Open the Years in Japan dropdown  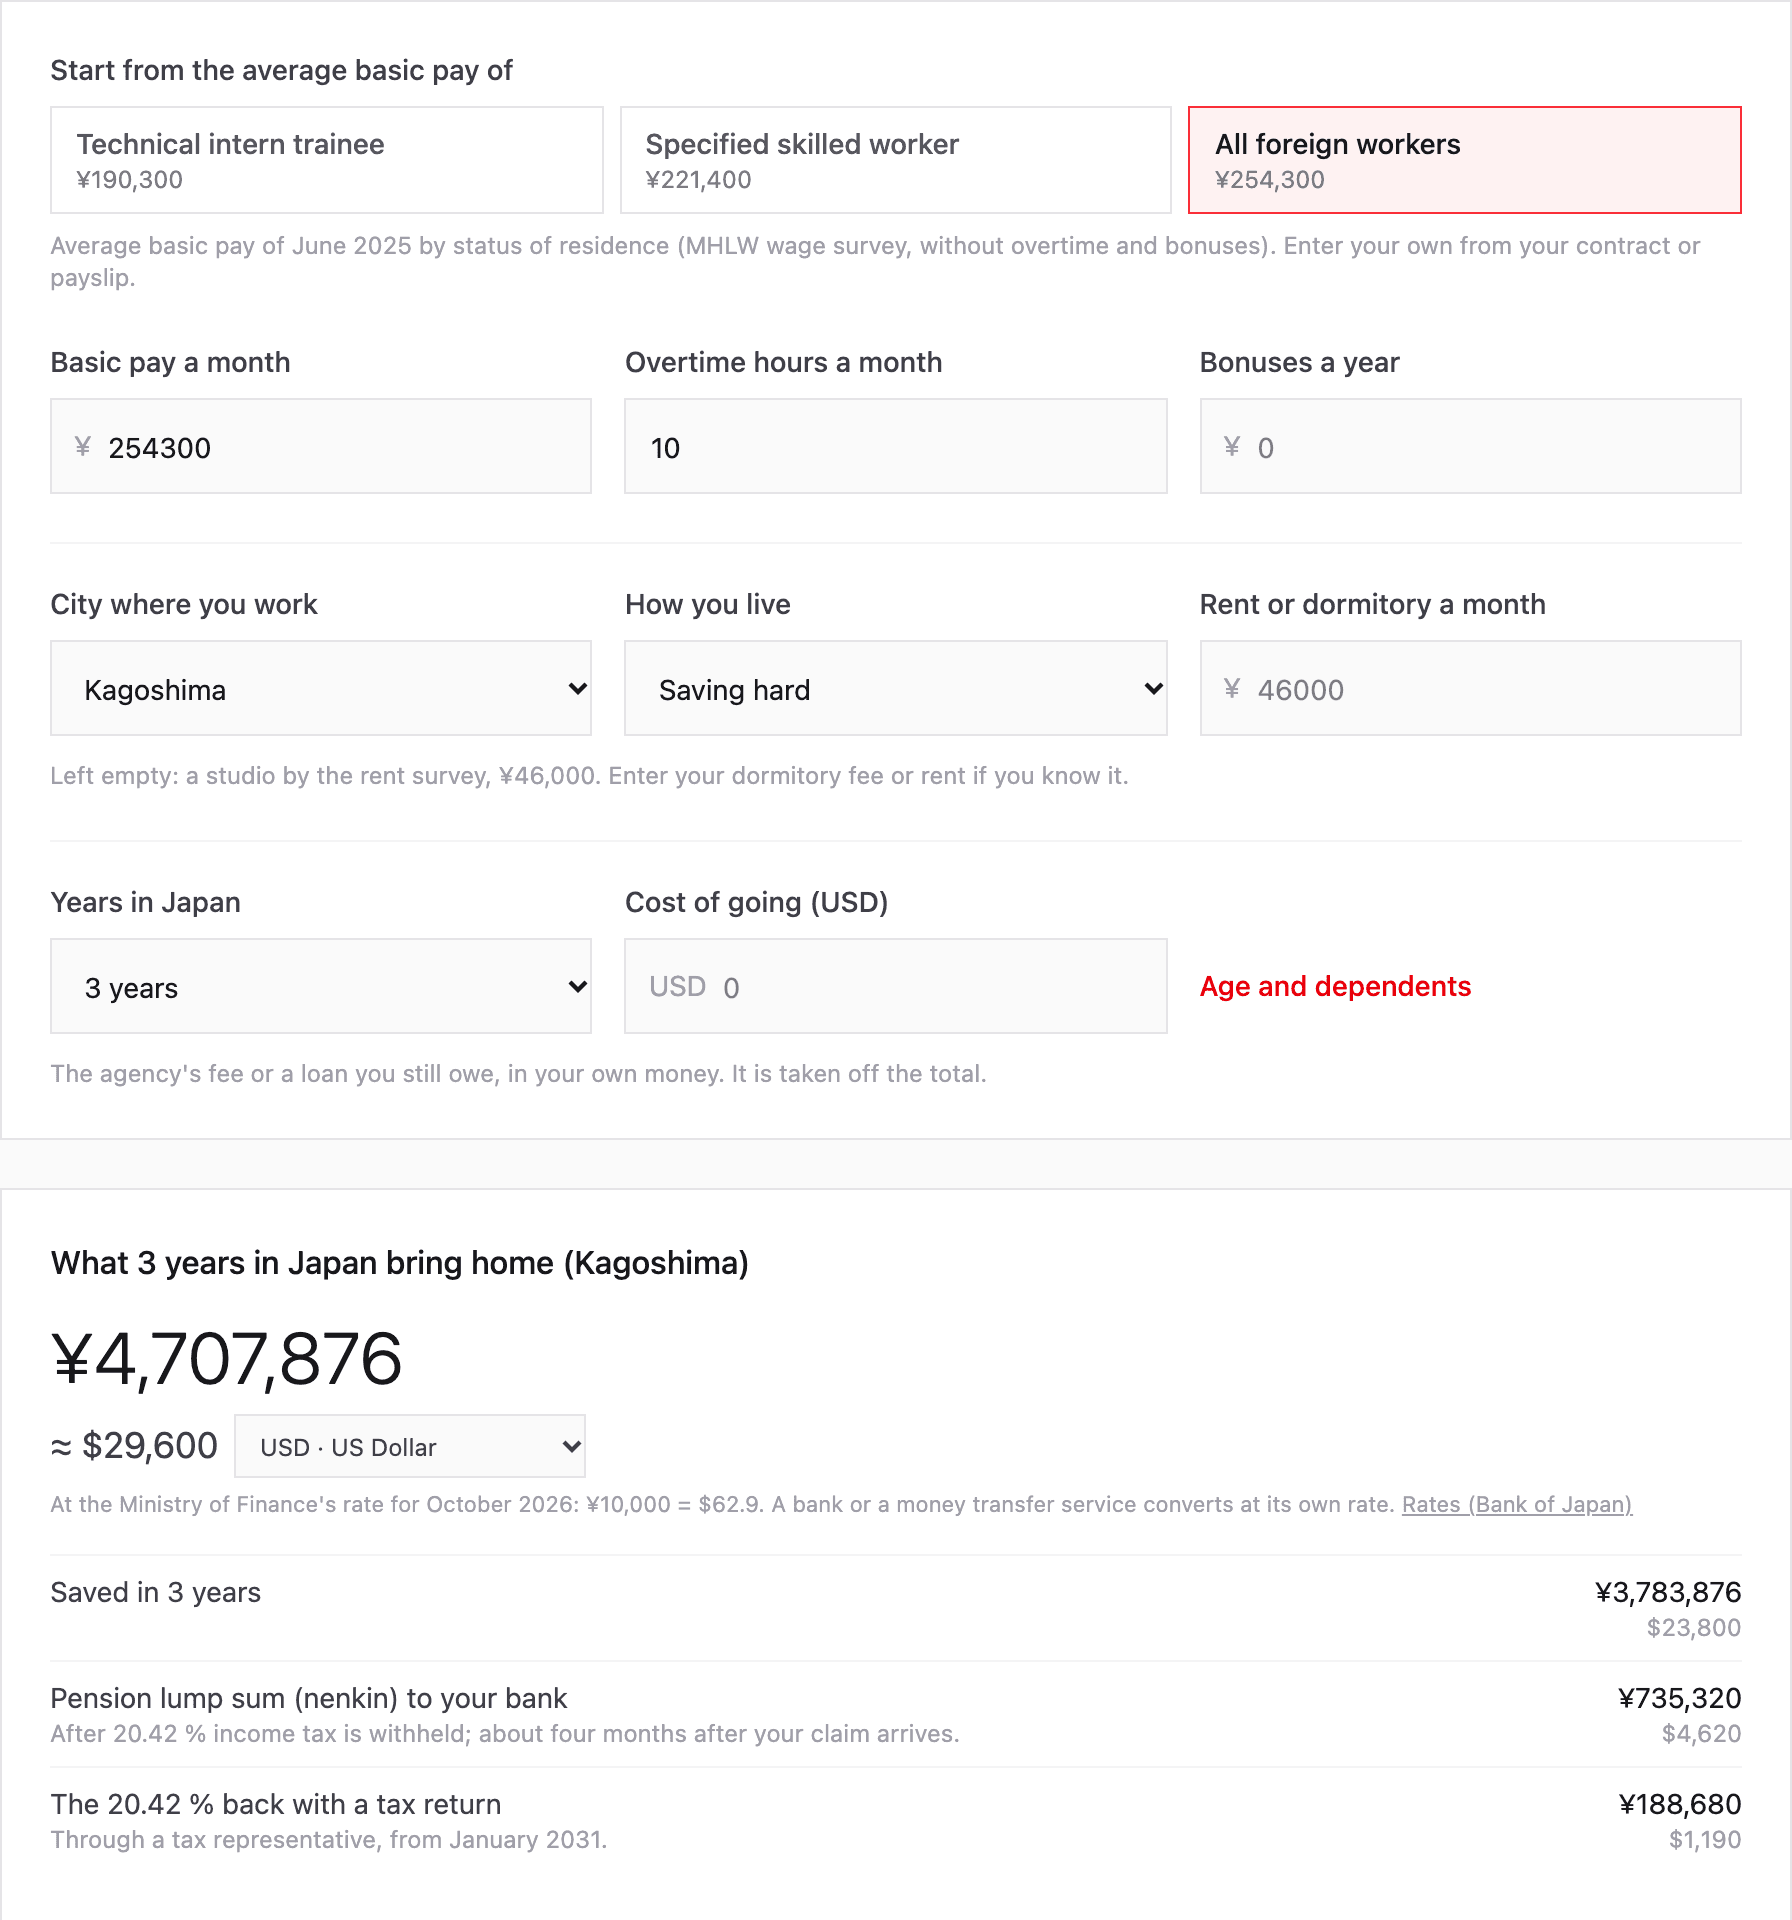(x=321, y=986)
